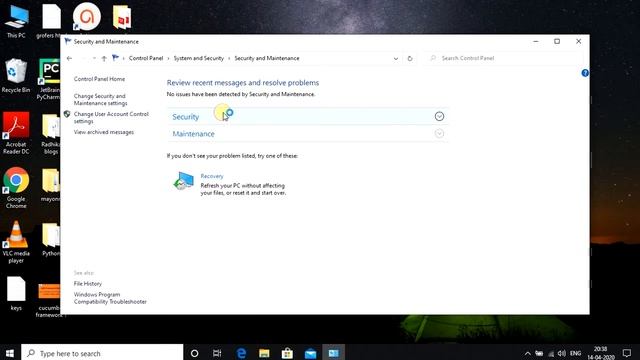The height and width of the screenshot is (360, 640).
Task: Go up one level with the up arrow
Action: point(104,58)
